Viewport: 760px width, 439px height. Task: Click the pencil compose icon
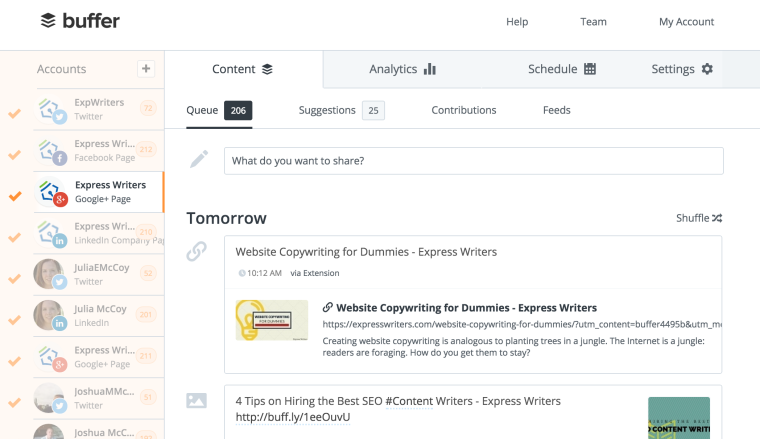(199, 159)
